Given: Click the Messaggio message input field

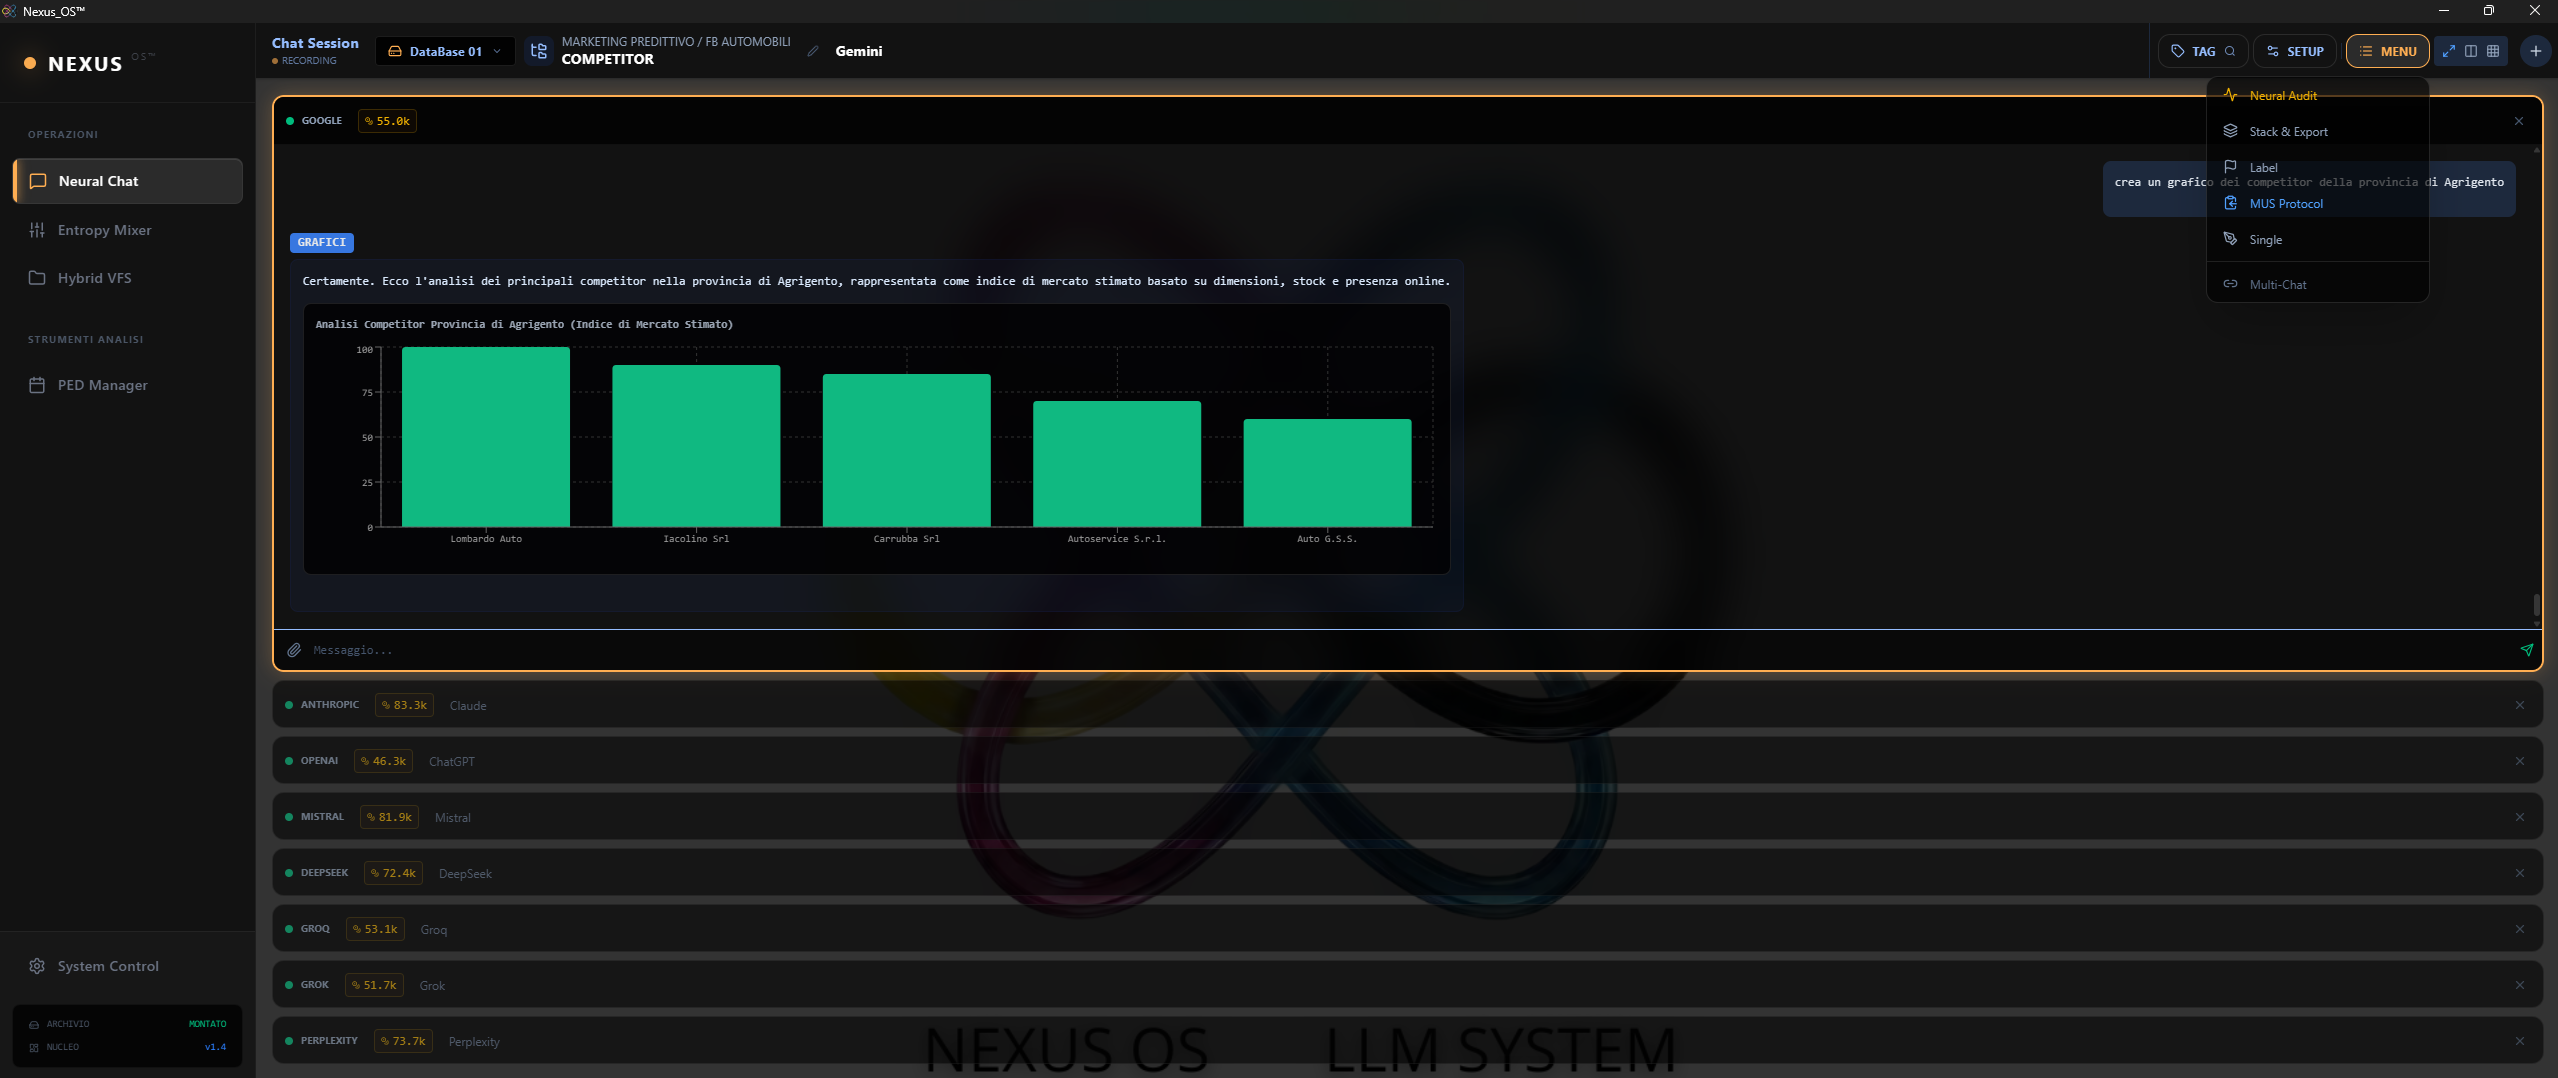Looking at the screenshot, I should tap(1410, 650).
